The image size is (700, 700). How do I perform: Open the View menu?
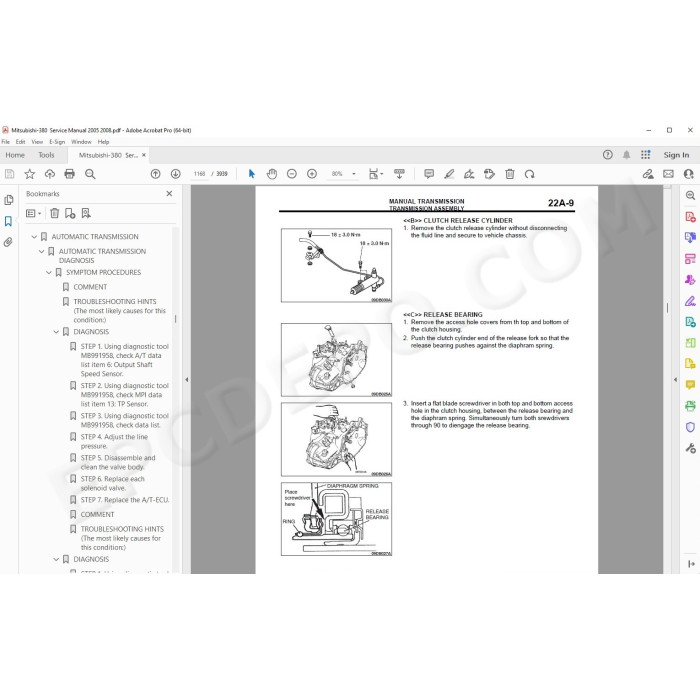point(37,142)
